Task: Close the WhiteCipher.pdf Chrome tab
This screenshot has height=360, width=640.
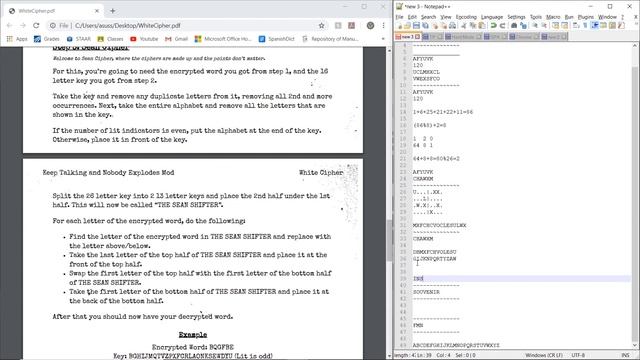Action: pos(97,11)
